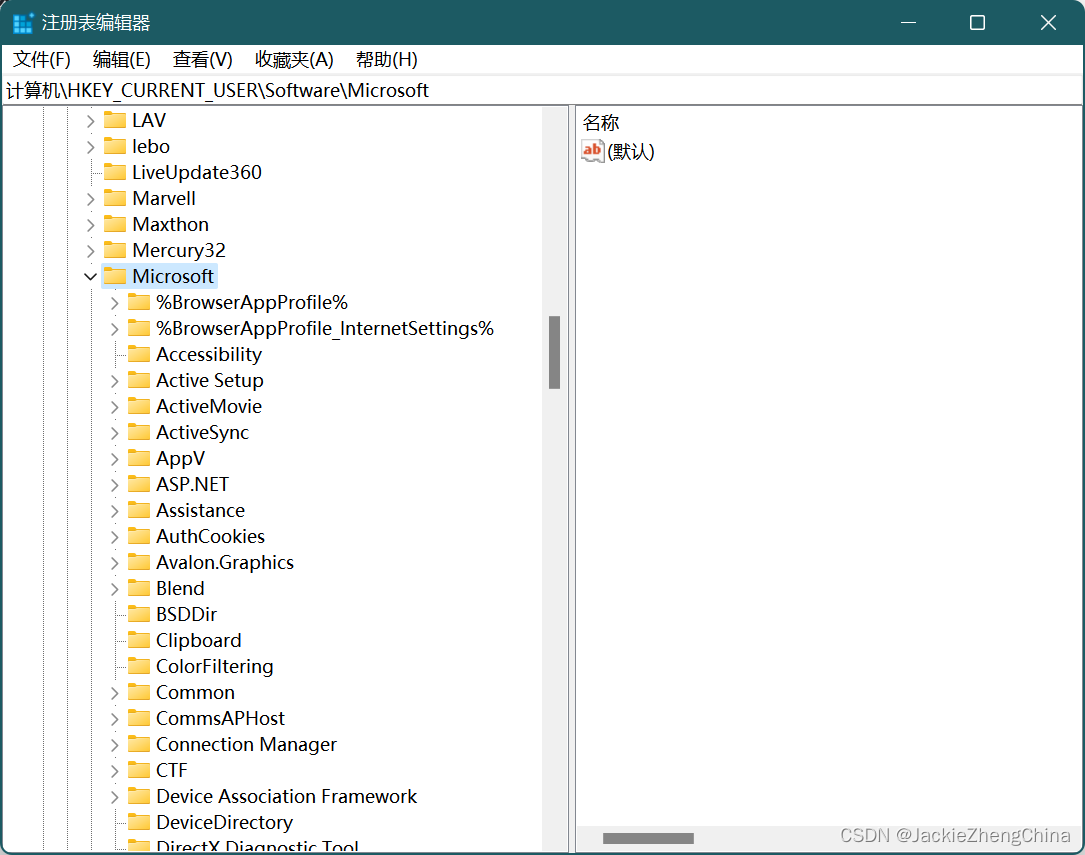
Task: Open the 编辑(E) menu
Action: click(122, 59)
